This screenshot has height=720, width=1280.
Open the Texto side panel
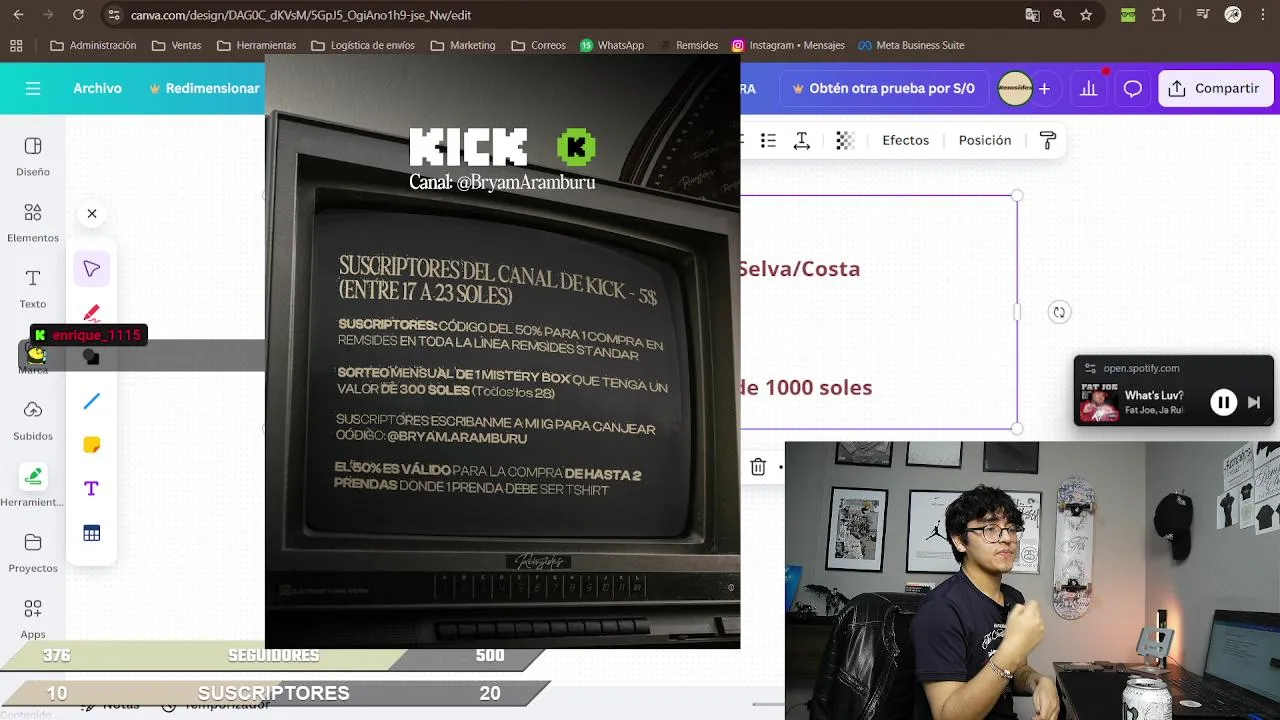point(33,289)
